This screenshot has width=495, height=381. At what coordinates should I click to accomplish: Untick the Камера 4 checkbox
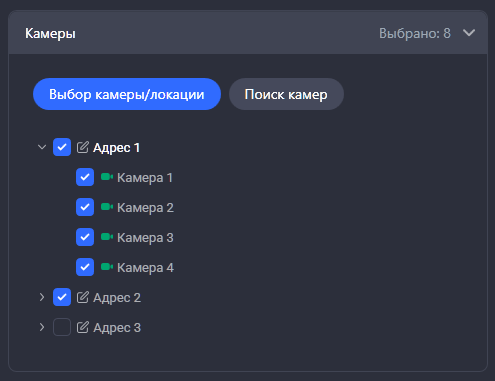pos(85,267)
